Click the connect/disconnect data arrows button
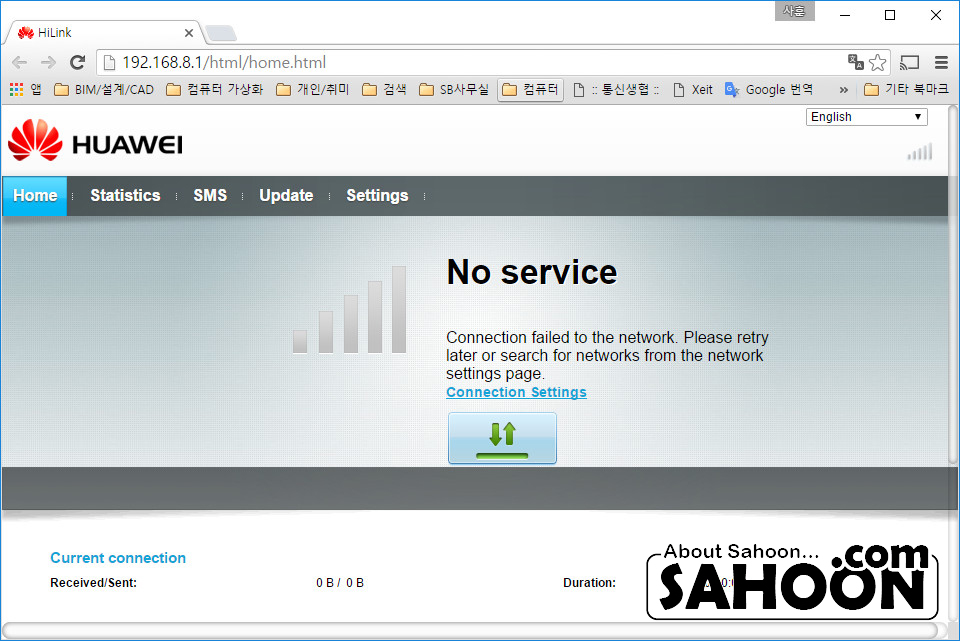The image size is (960, 641). [x=502, y=438]
